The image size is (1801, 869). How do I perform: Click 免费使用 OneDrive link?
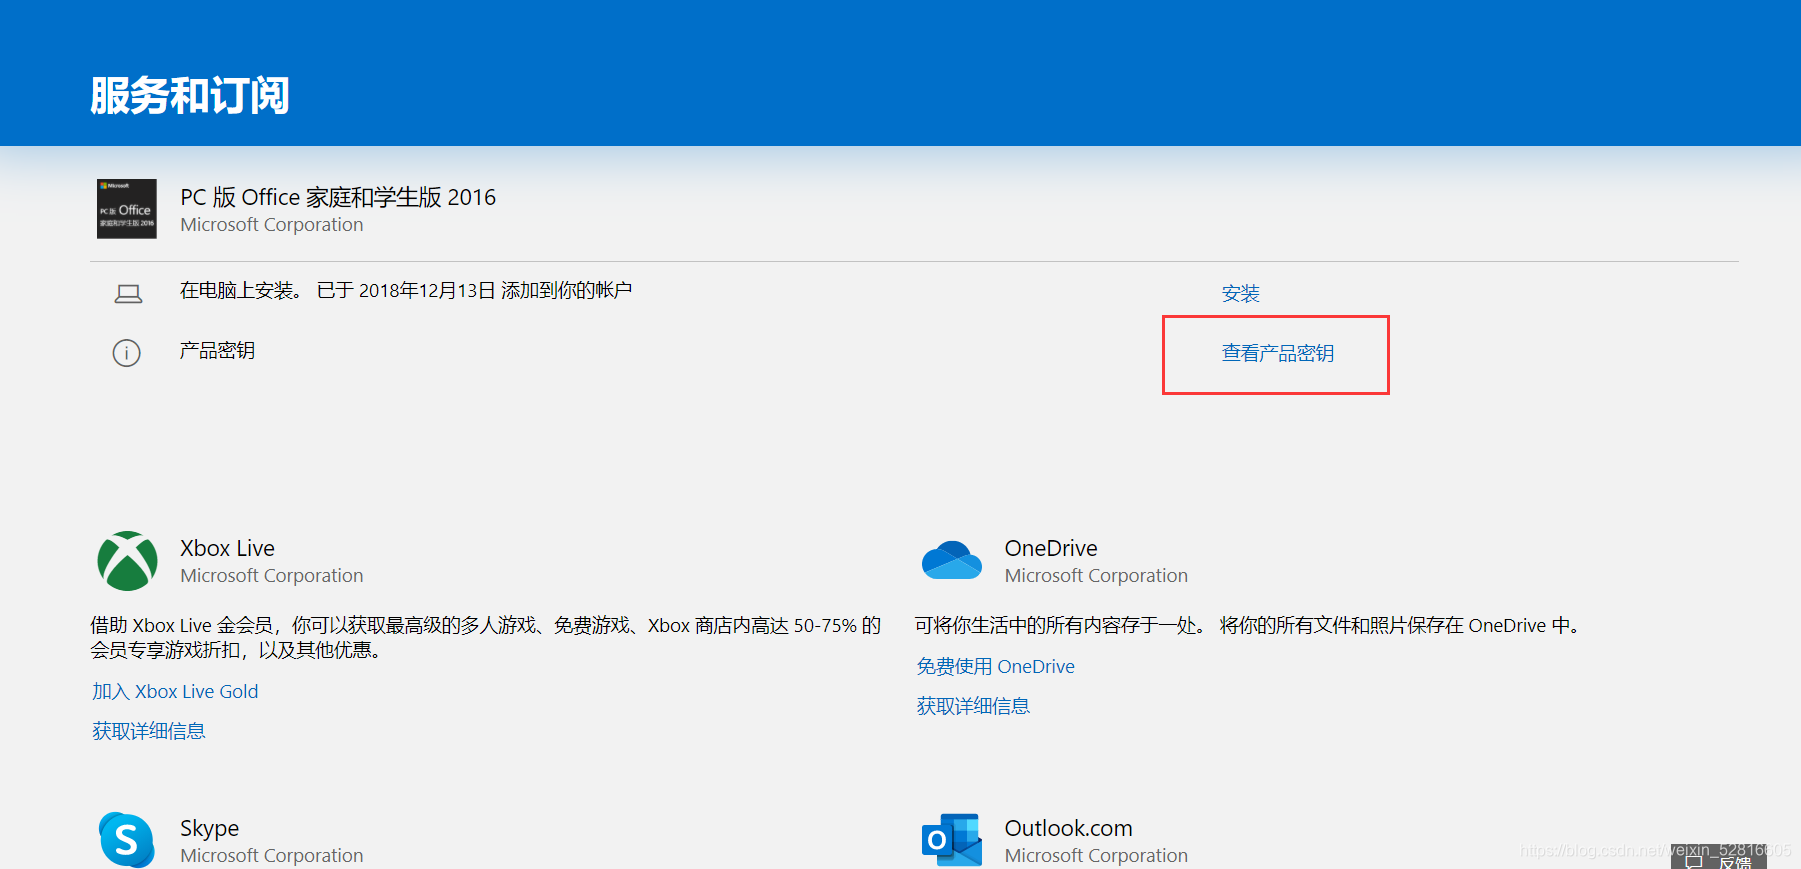pyautogui.click(x=996, y=666)
